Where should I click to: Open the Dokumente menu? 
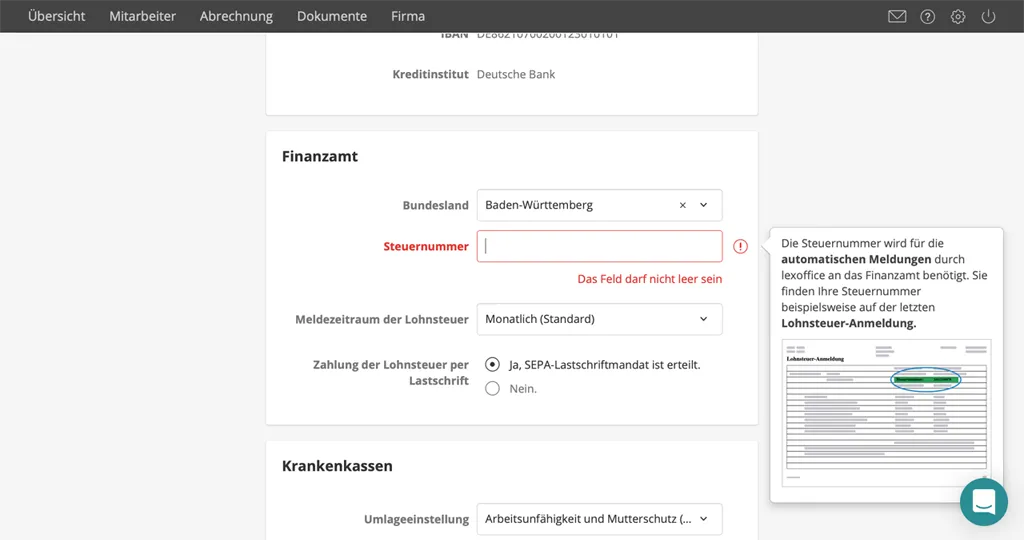[331, 16]
